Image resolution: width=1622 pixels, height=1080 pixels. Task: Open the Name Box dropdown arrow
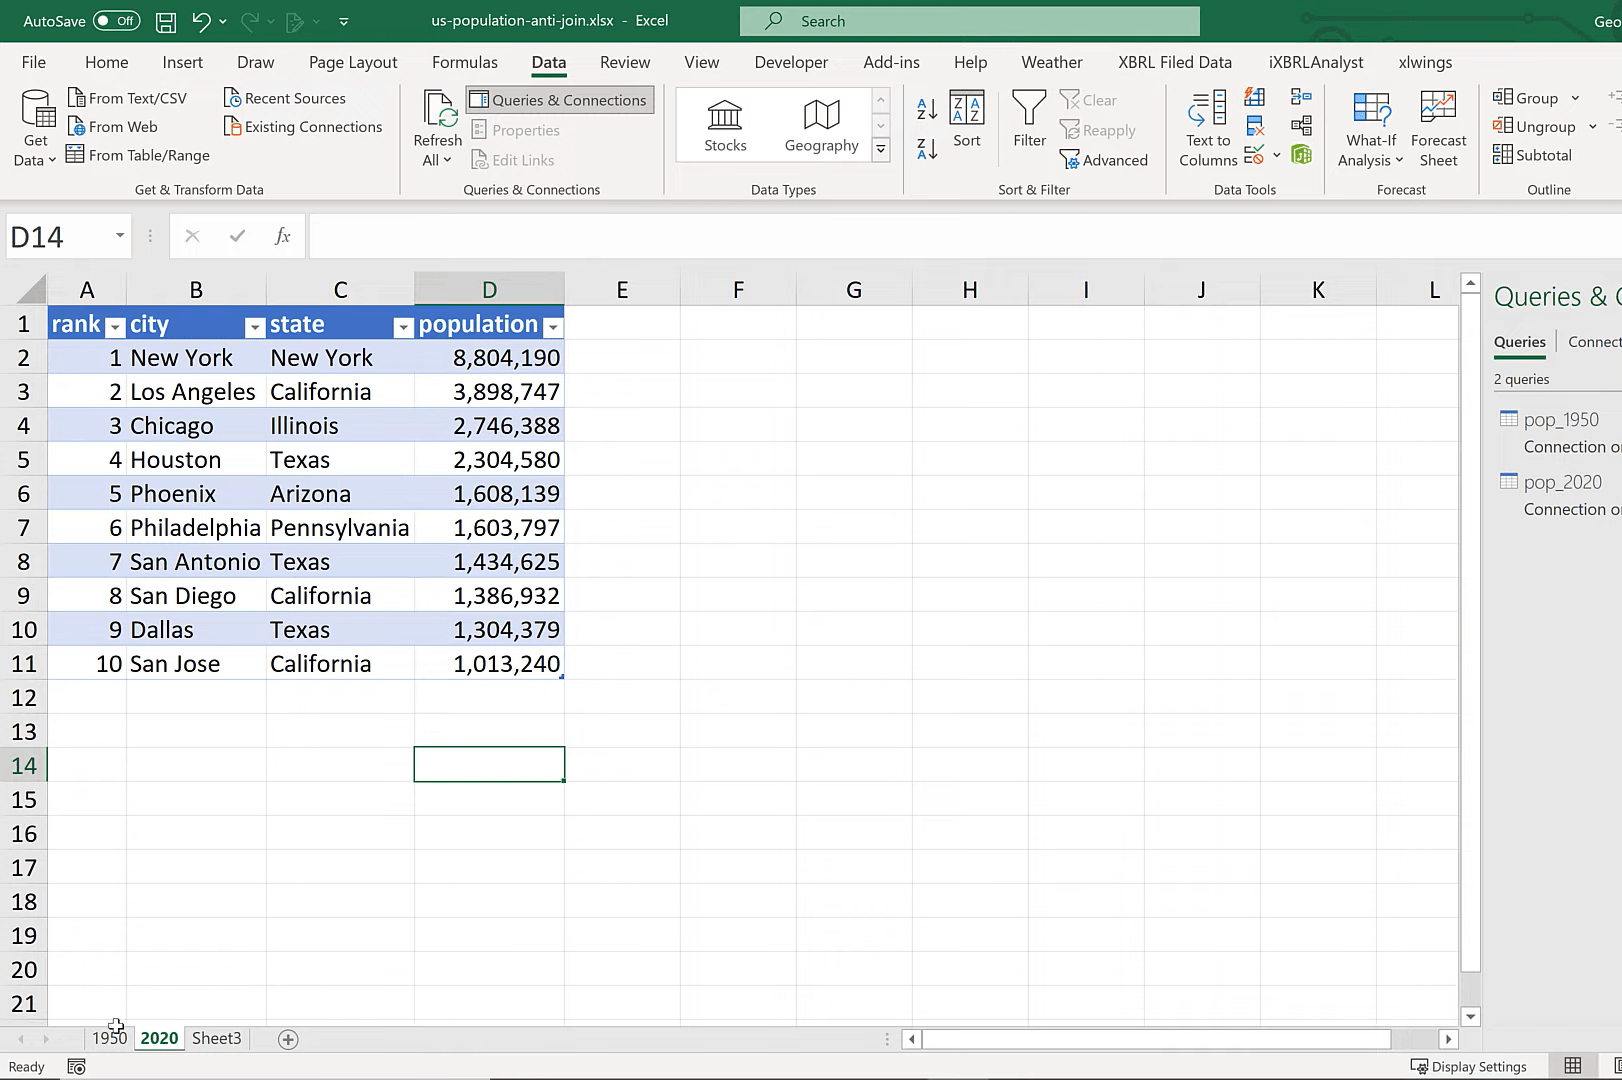[x=120, y=236]
